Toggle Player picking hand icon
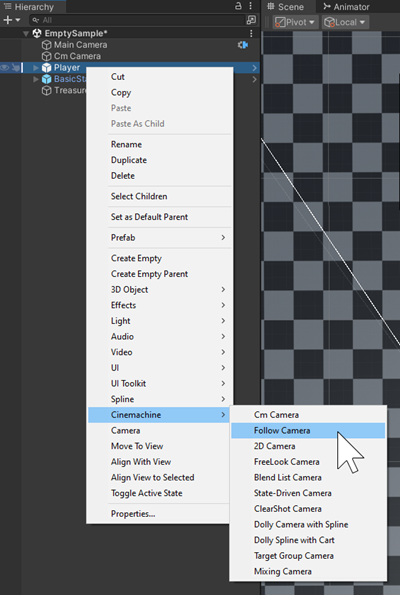This screenshot has width=400, height=595. (x=16, y=68)
